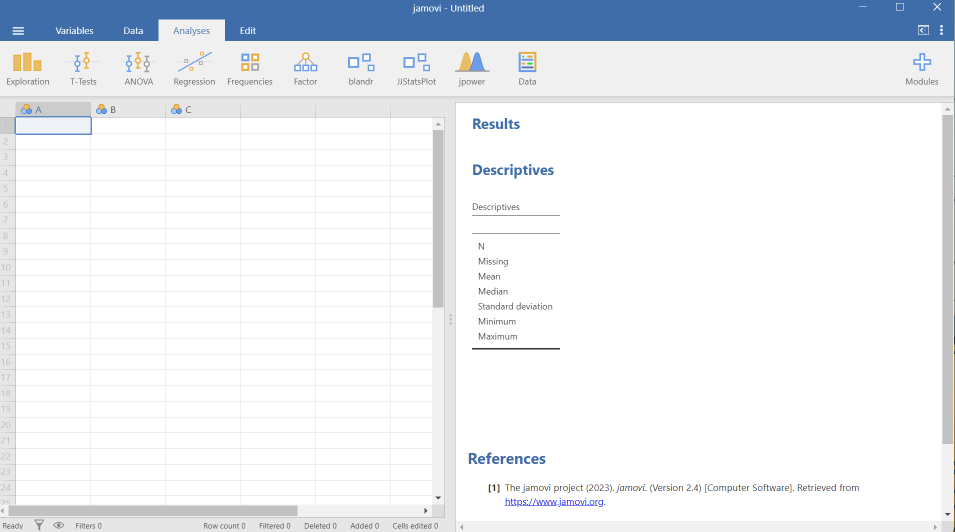Open the jamovi.org hyperlink in References
The width and height of the screenshot is (955, 532).
[x=554, y=502]
